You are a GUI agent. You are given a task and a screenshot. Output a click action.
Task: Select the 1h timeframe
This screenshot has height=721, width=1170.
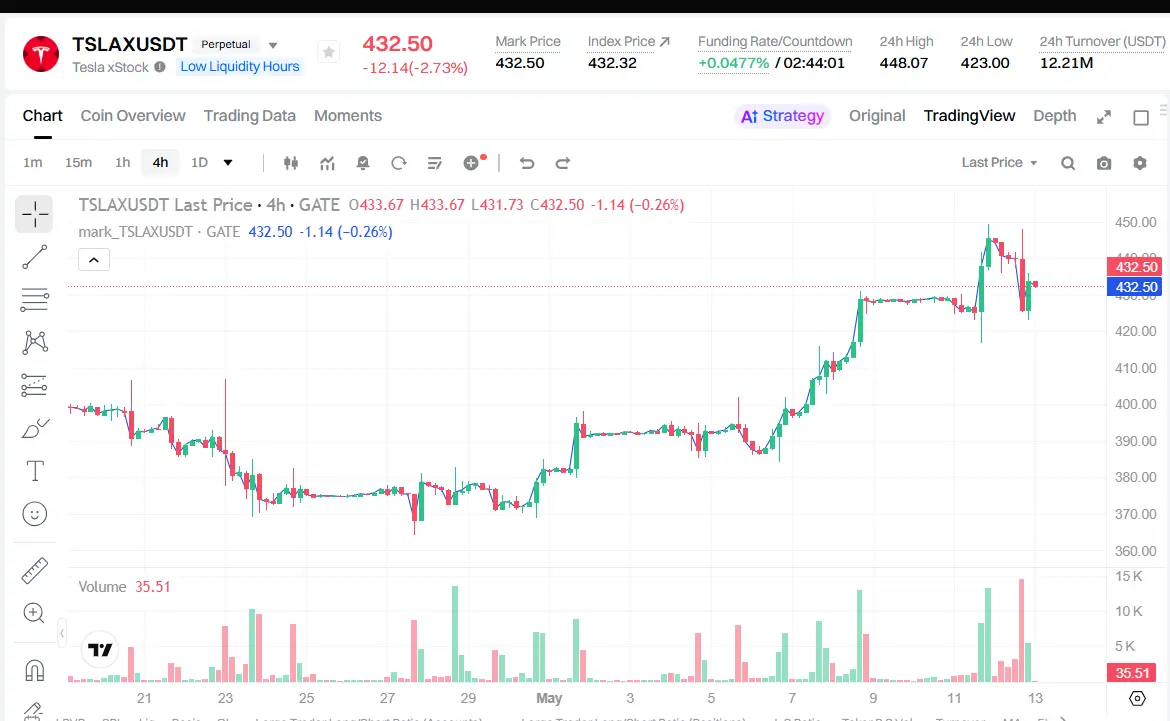pyautogui.click(x=122, y=163)
